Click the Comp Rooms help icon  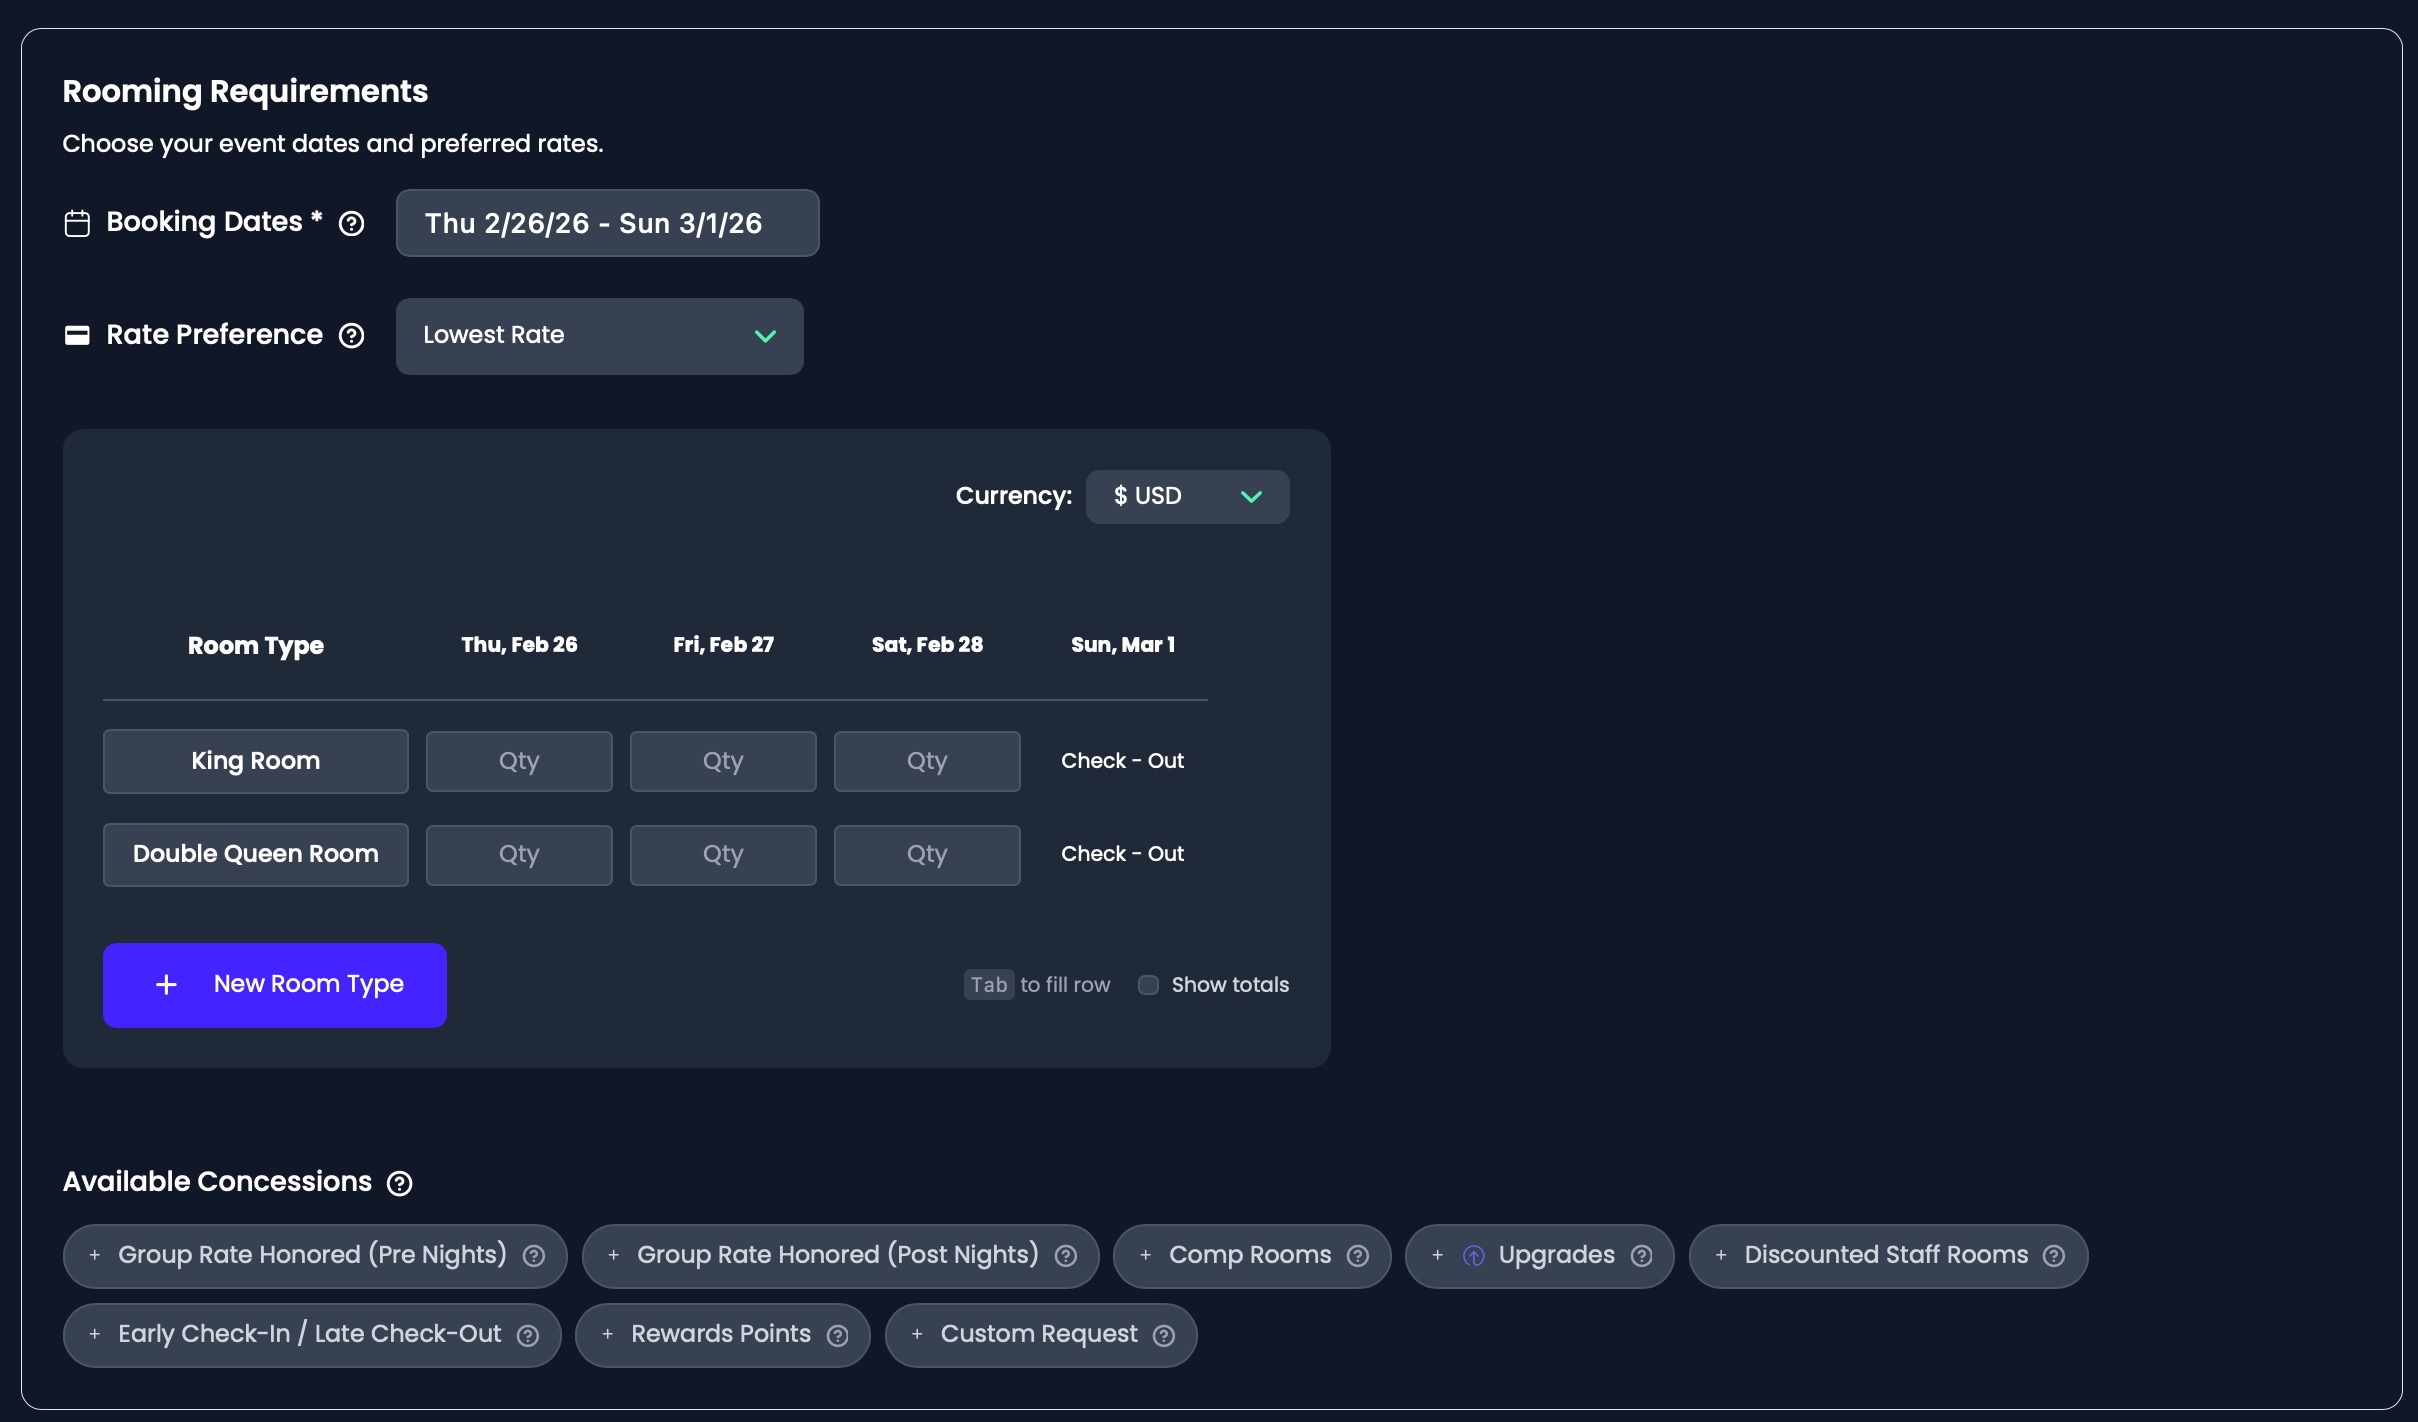tap(1357, 1256)
